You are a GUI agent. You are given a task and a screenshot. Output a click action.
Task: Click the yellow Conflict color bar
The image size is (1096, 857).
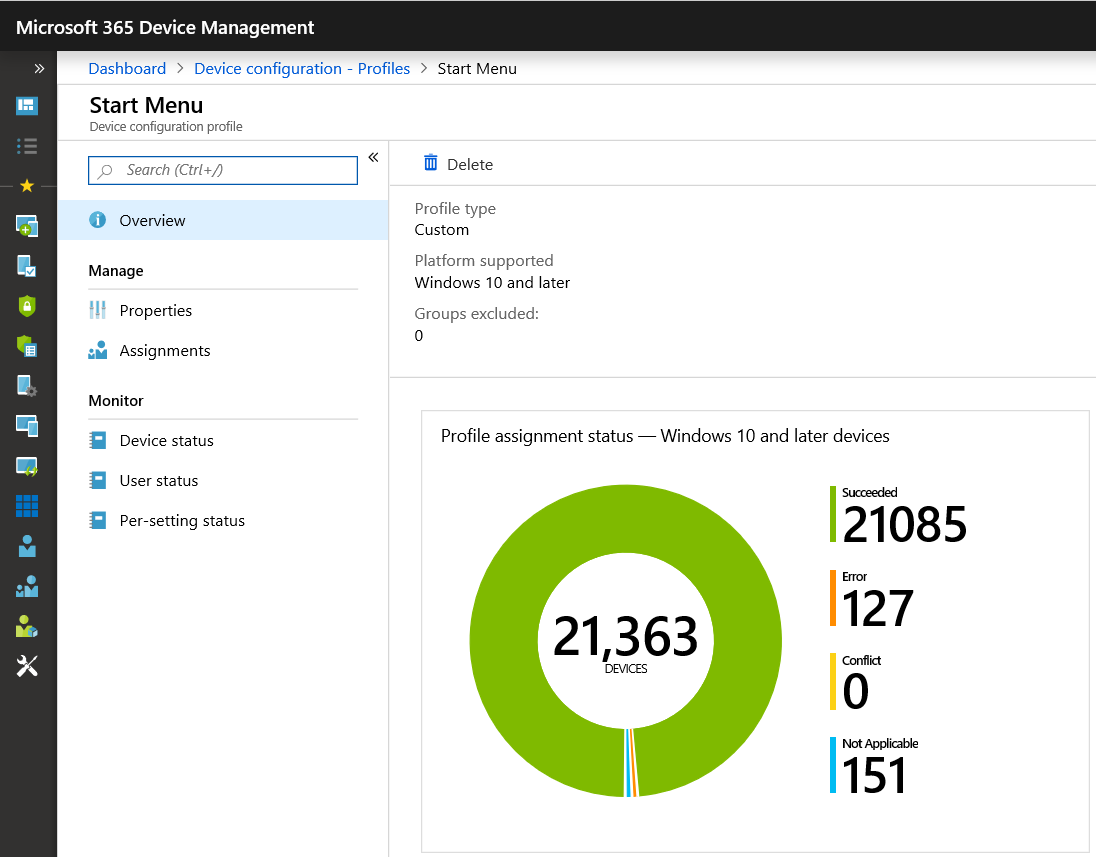[832, 682]
